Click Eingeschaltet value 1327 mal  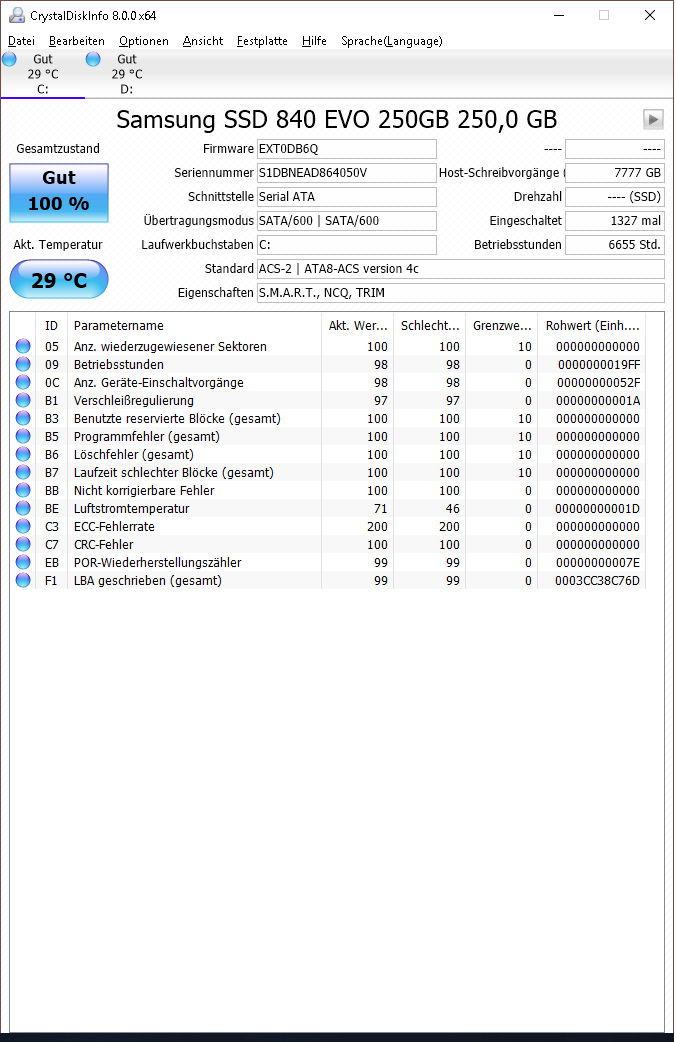[615, 221]
